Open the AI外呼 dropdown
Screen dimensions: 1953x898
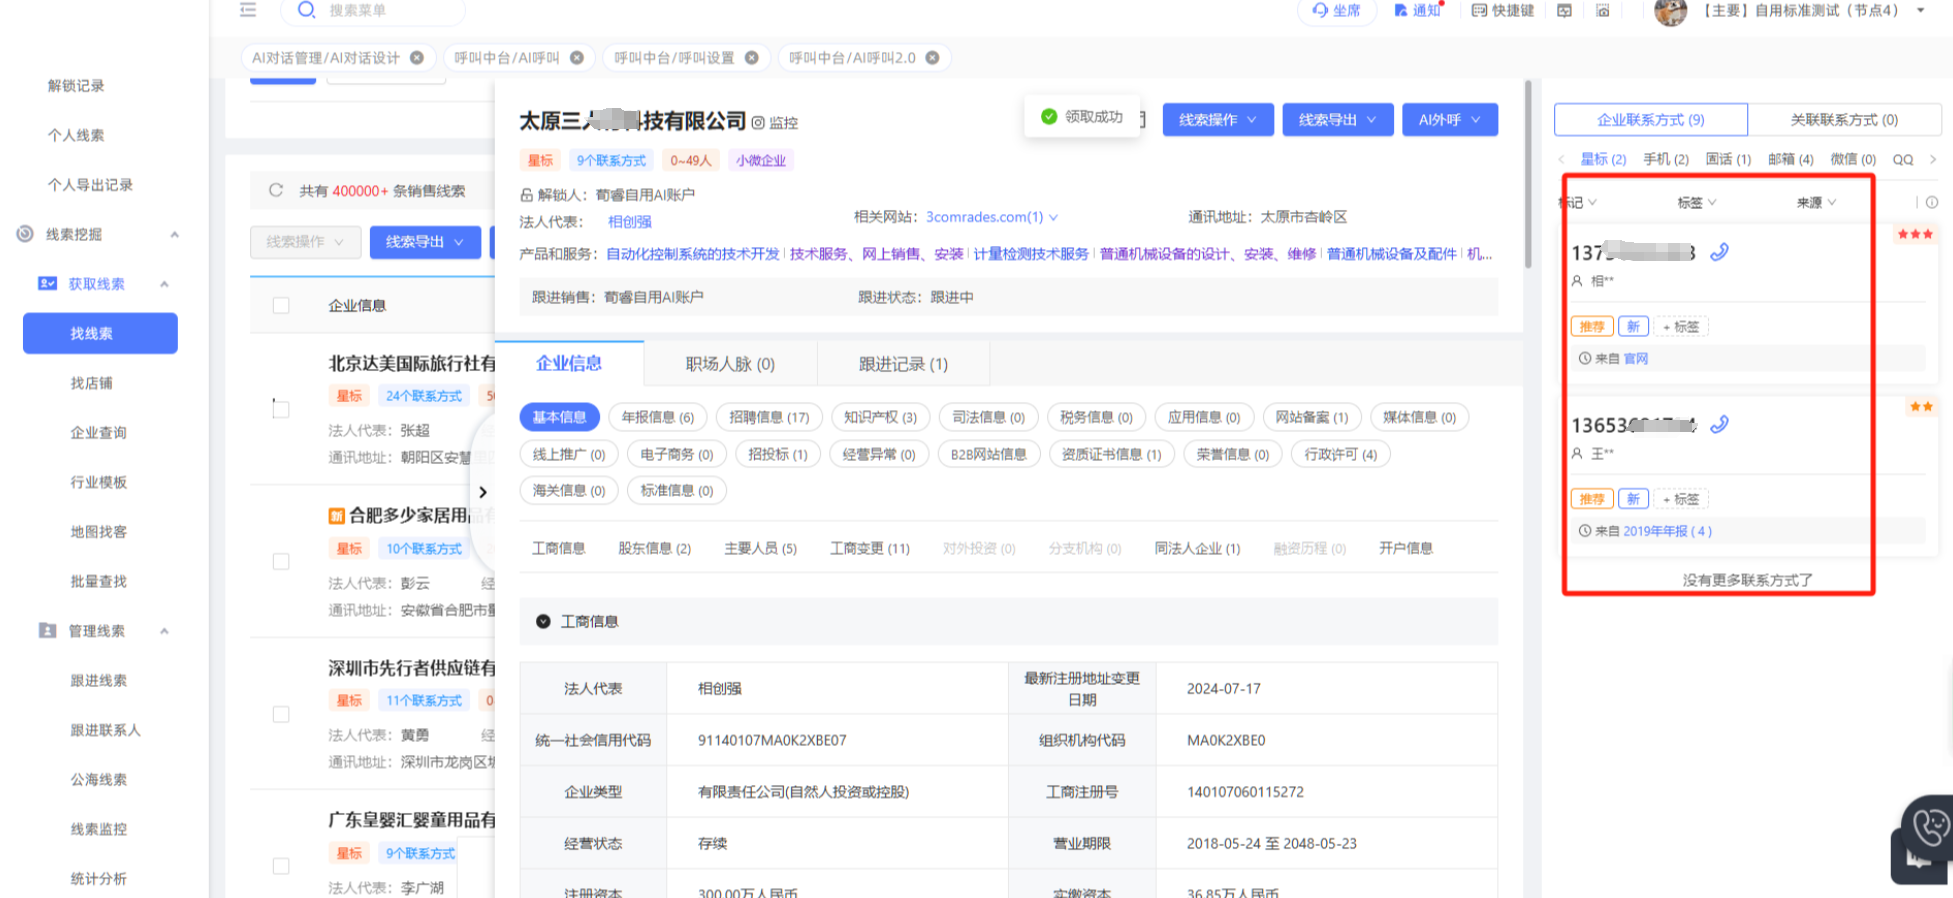coord(1449,120)
